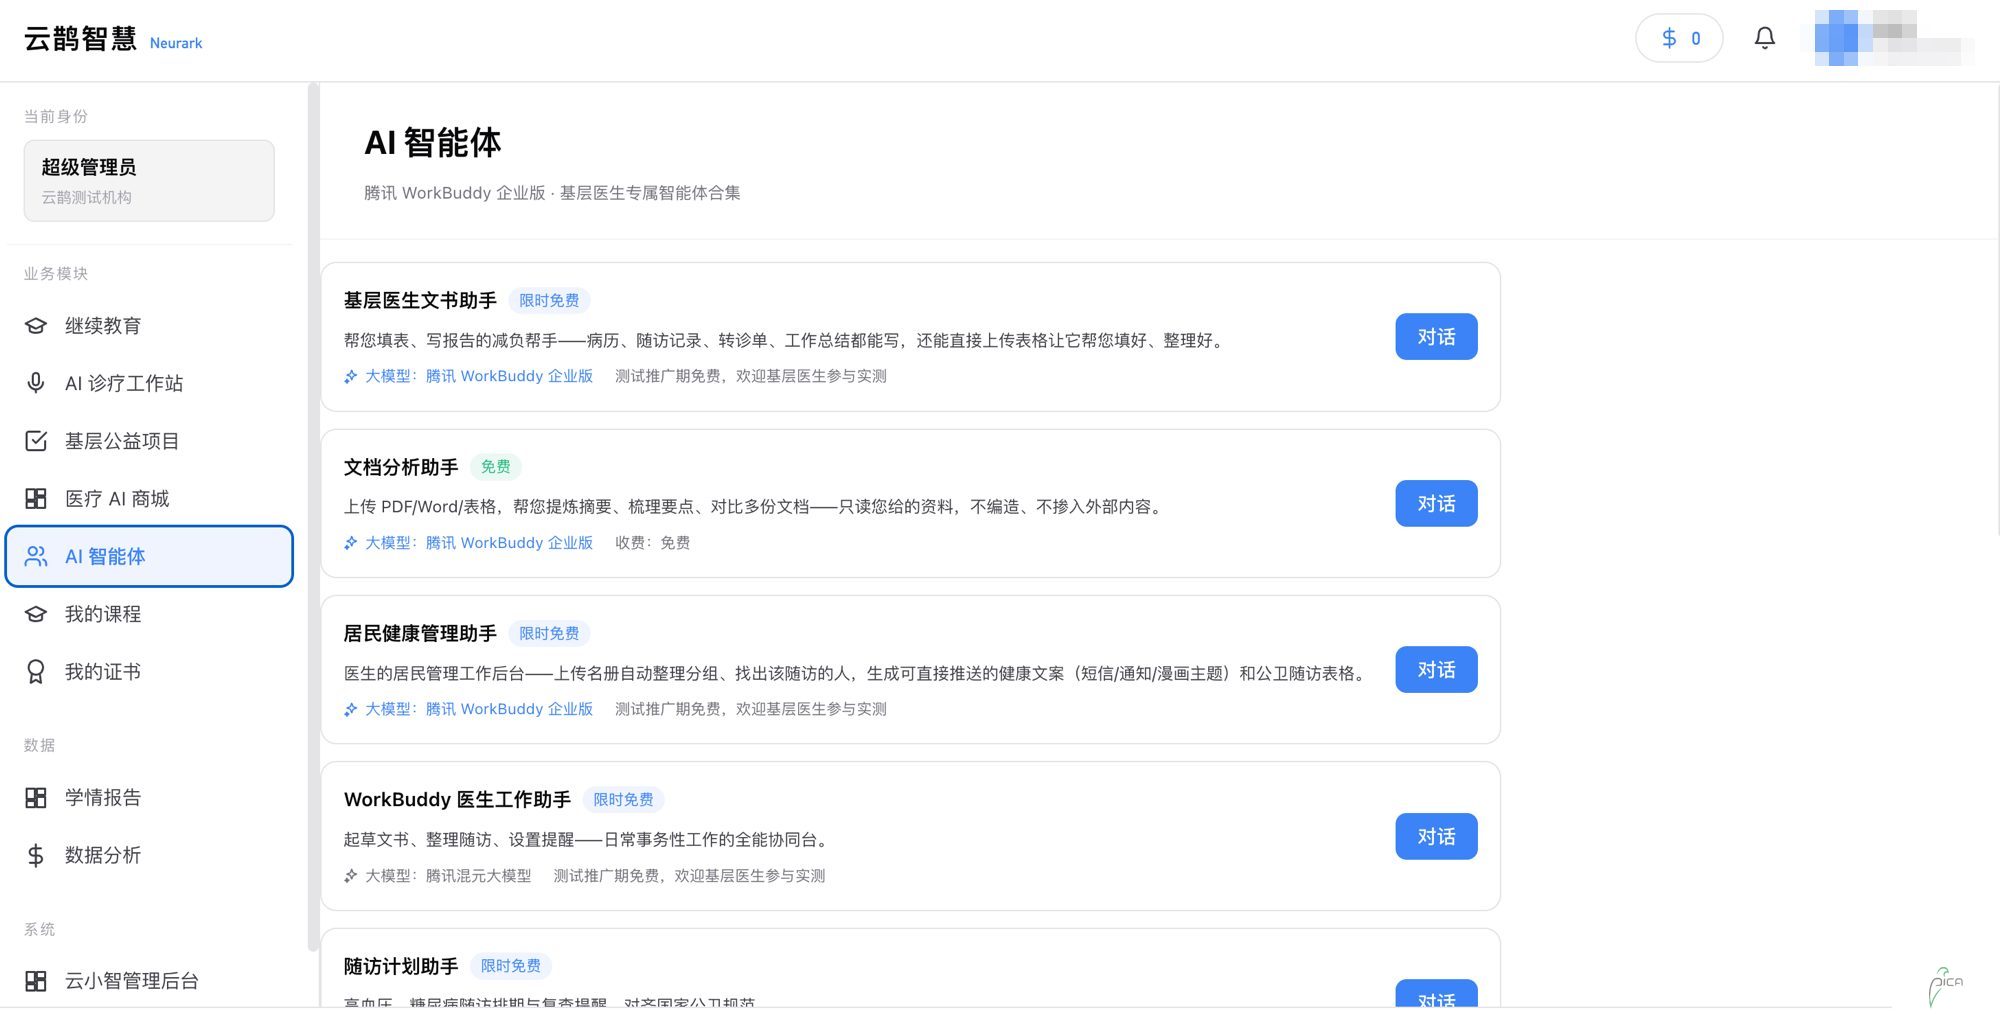Click the 基层医生文书助手 title
This screenshot has height=1014, width=2000.
tap(420, 300)
